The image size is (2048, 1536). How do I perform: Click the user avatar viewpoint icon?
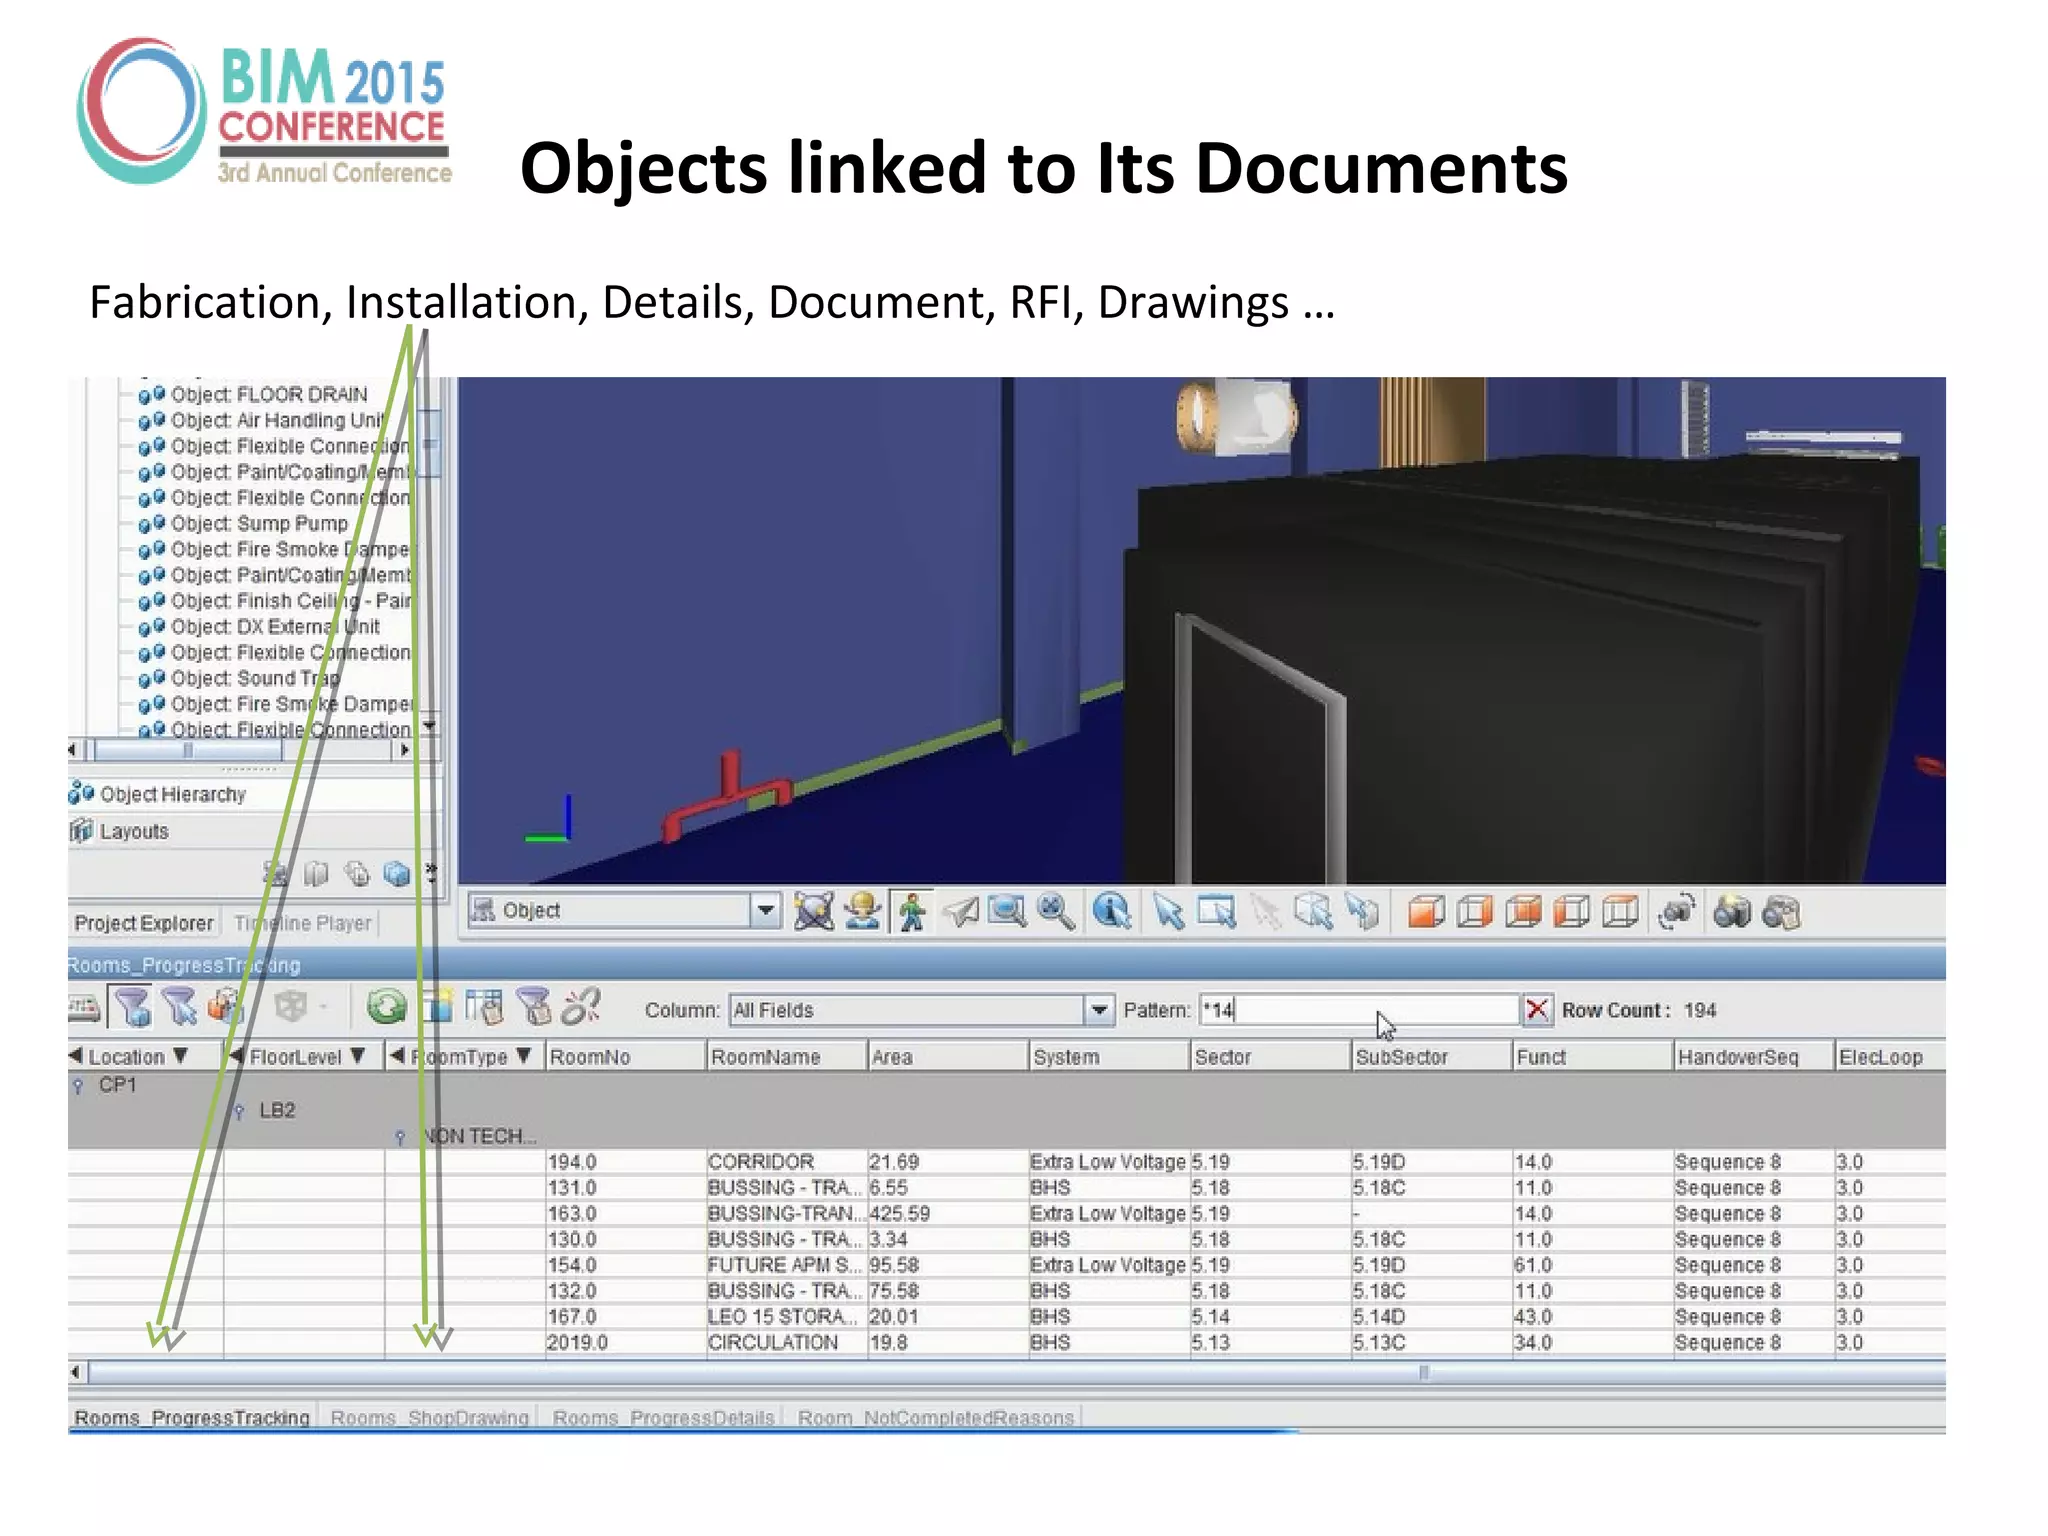862,911
